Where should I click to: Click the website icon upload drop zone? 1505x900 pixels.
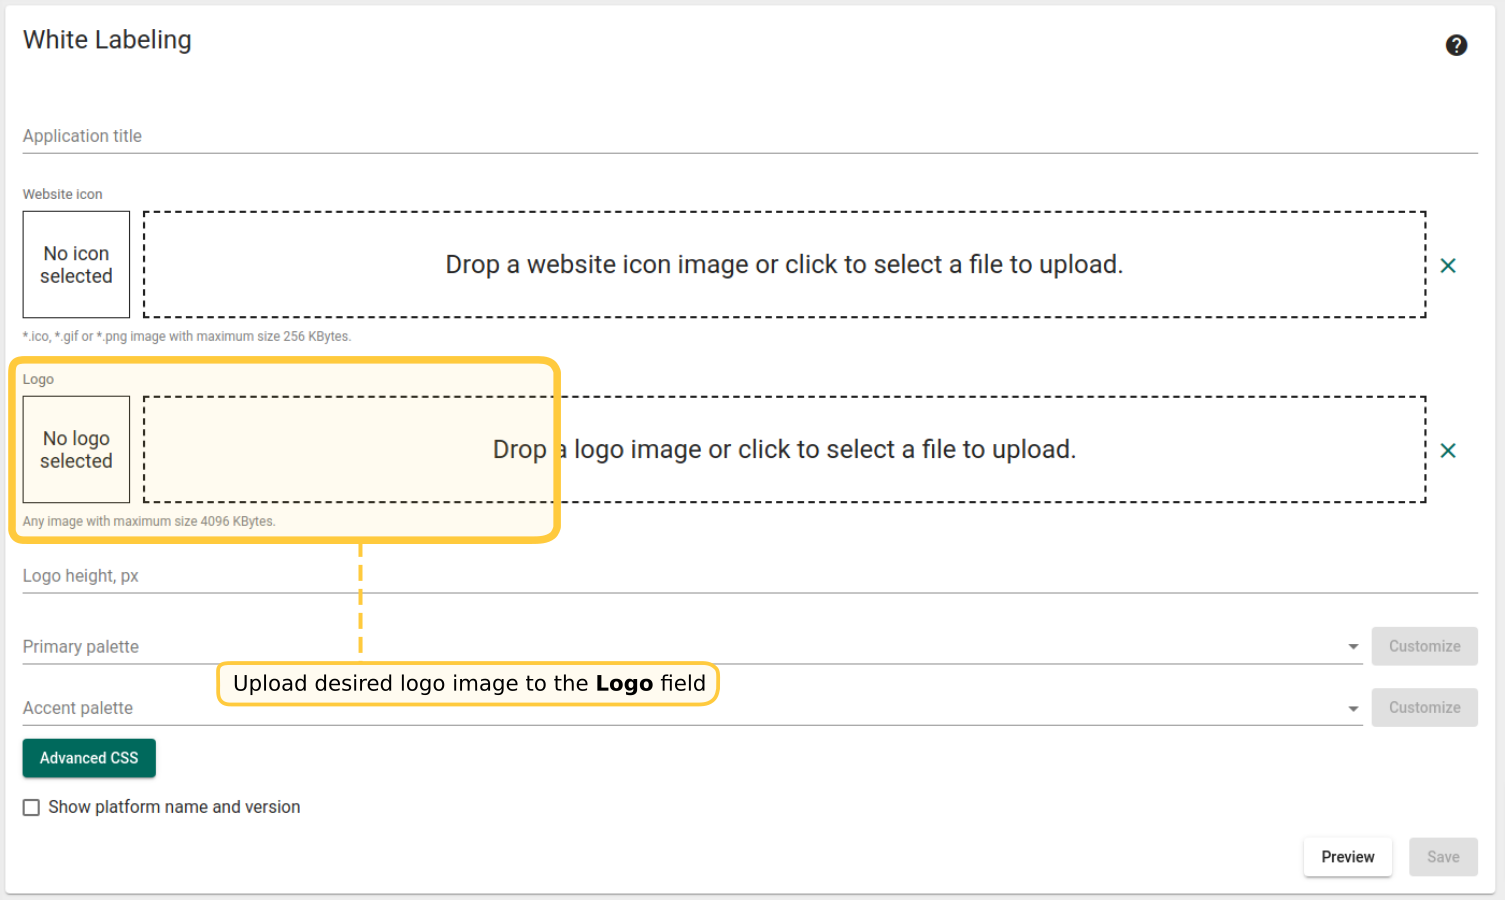coord(784,265)
